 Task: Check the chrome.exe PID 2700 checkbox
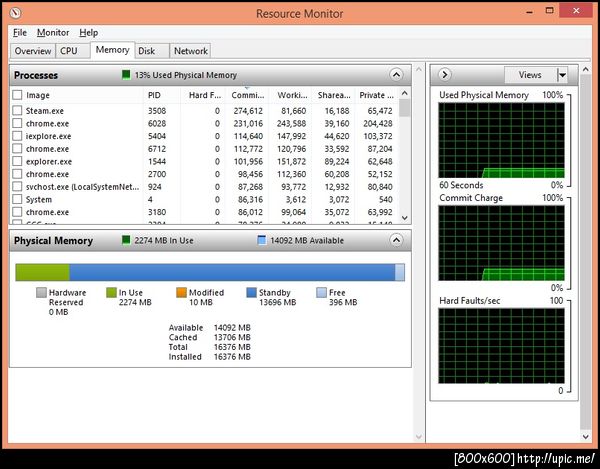click(17, 174)
